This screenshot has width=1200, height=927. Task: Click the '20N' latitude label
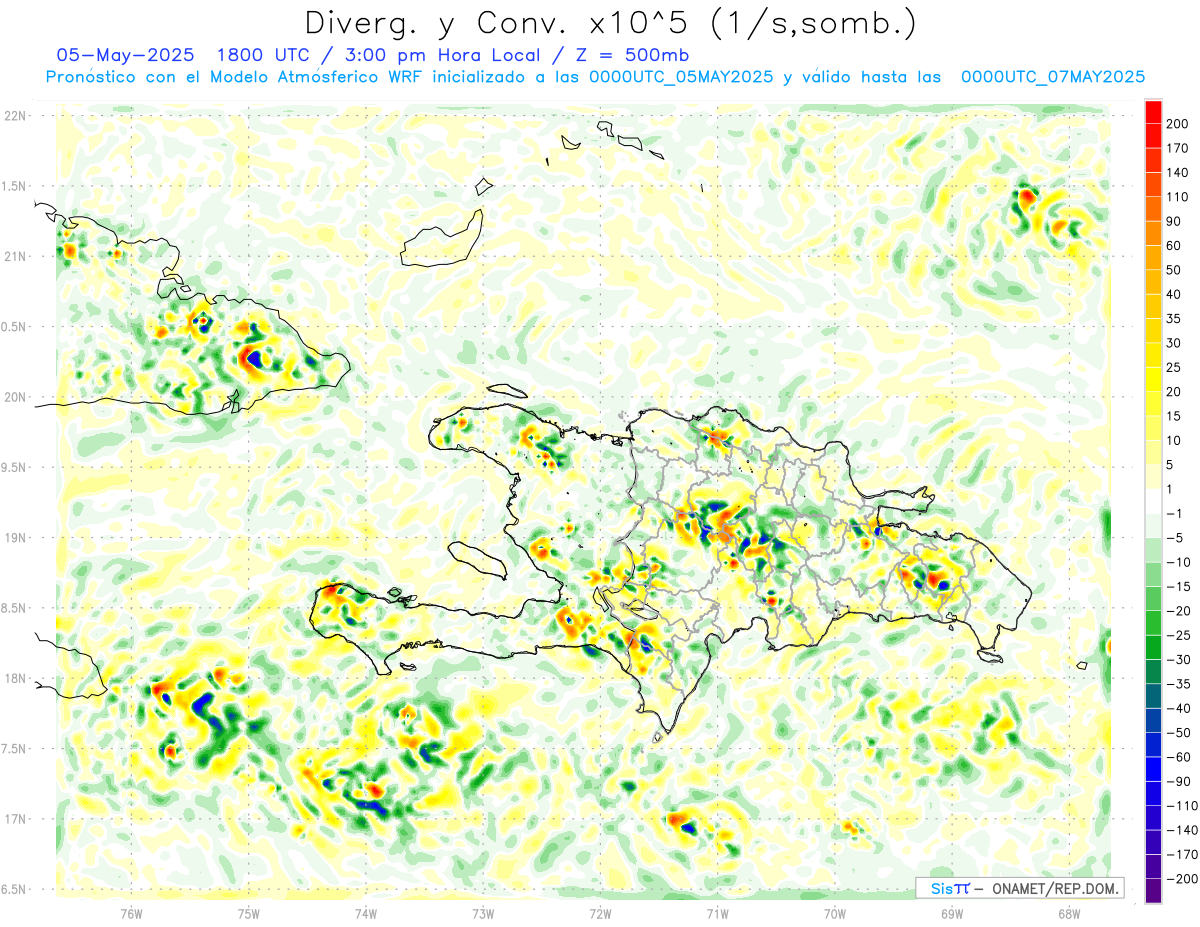(x=15, y=397)
